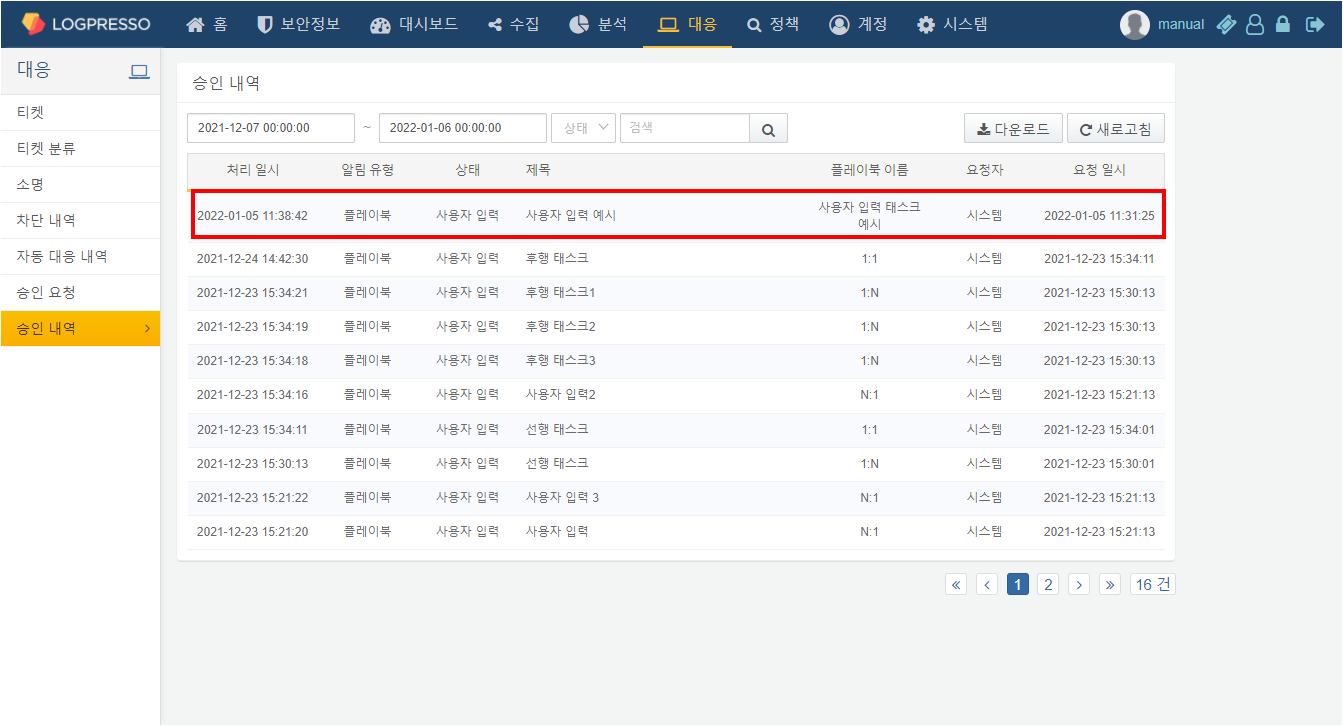Select 승인 내역 in the sidebar
The height and width of the screenshot is (726, 1343).
(x=80, y=328)
